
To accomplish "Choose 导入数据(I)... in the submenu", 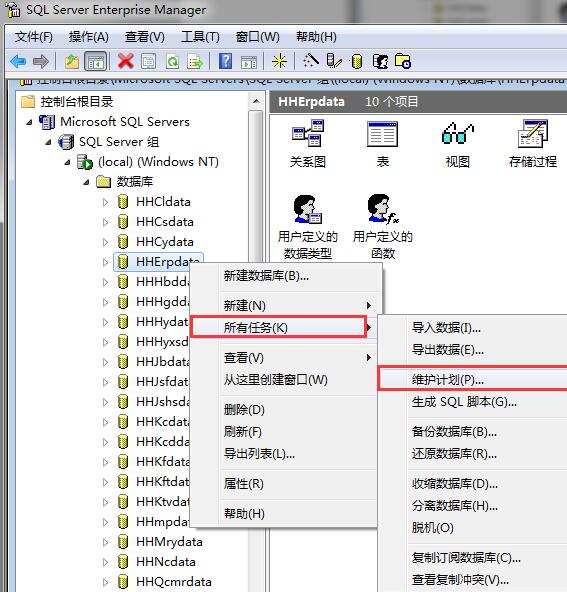I will click(x=473, y=327).
